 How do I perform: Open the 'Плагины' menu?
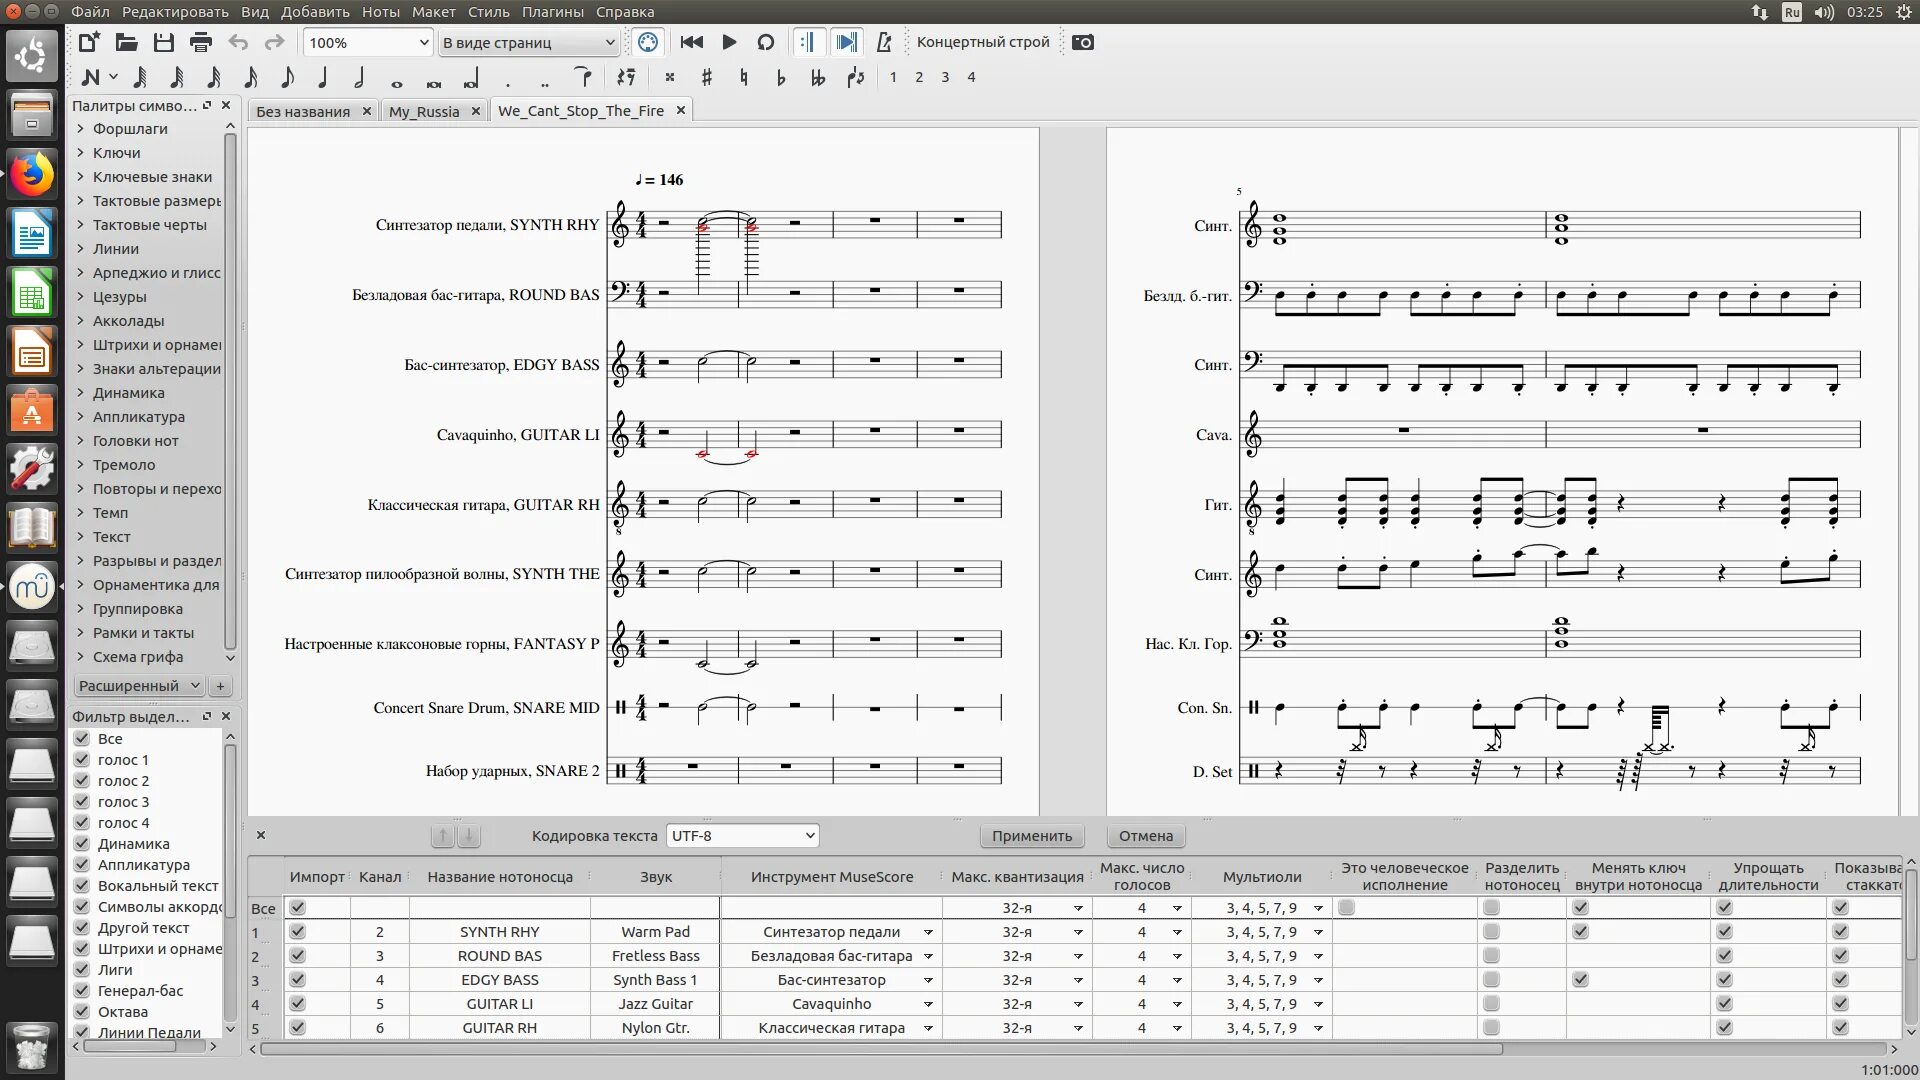tap(552, 12)
